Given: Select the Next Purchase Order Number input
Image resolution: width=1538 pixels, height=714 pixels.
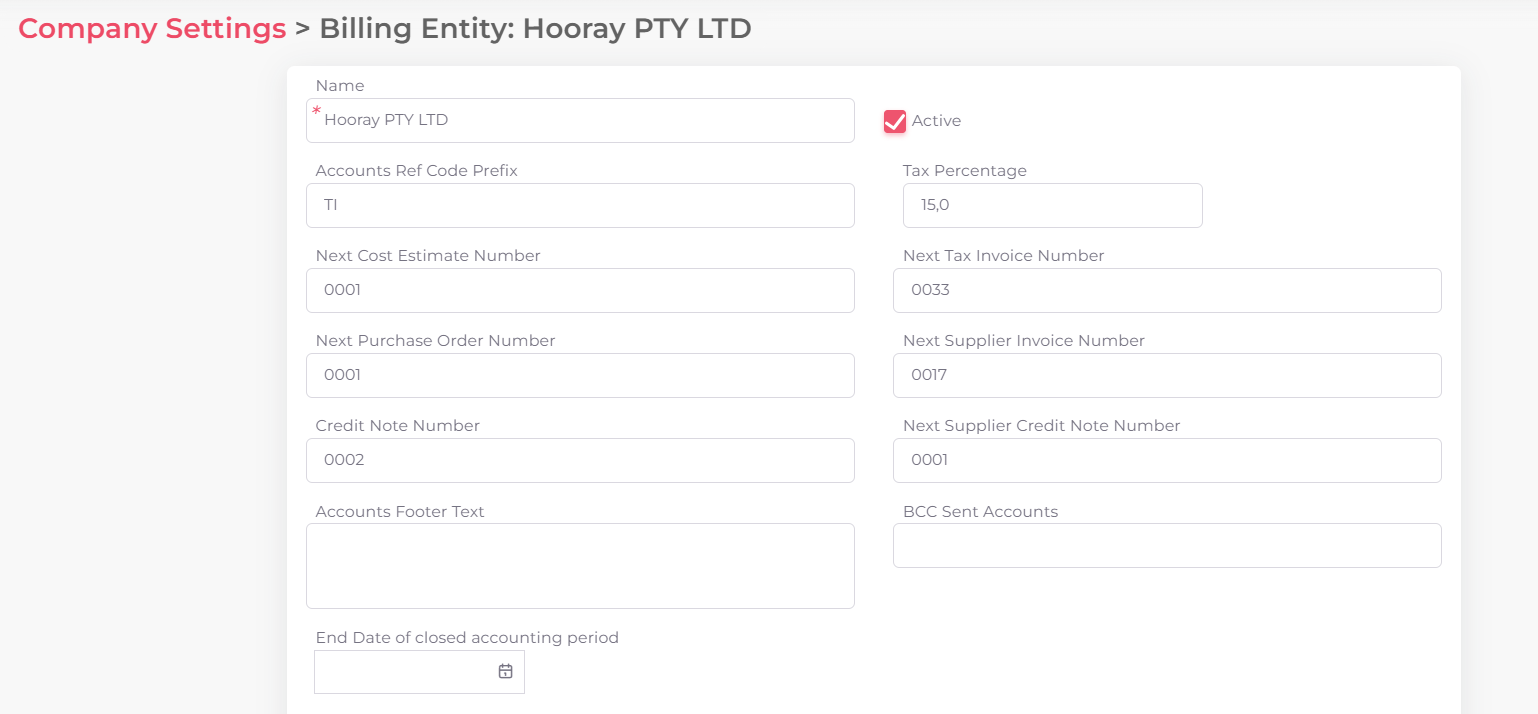Looking at the screenshot, I should pos(580,375).
